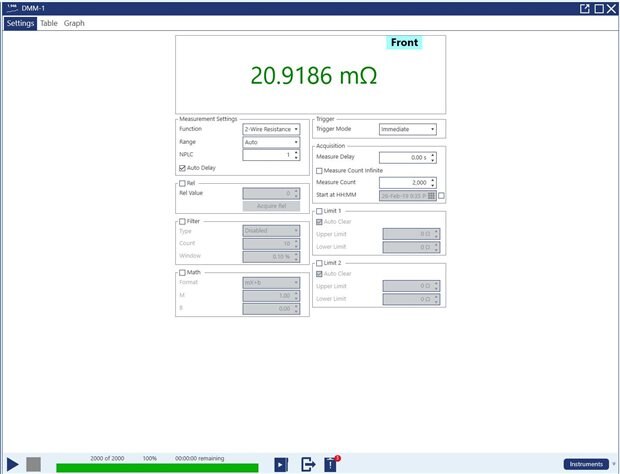620x474 pixels.
Task: Open the Math Format dropdown
Action: pos(271,283)
